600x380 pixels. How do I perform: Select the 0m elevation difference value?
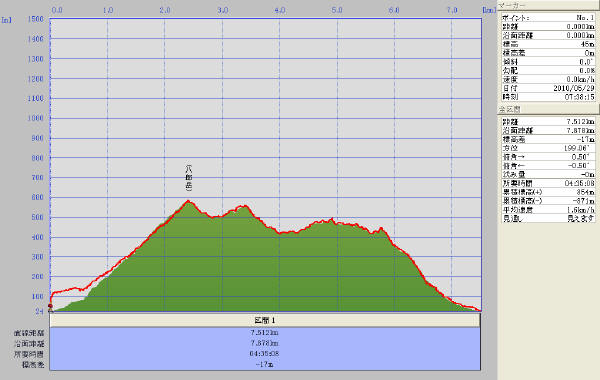(589, 53)
